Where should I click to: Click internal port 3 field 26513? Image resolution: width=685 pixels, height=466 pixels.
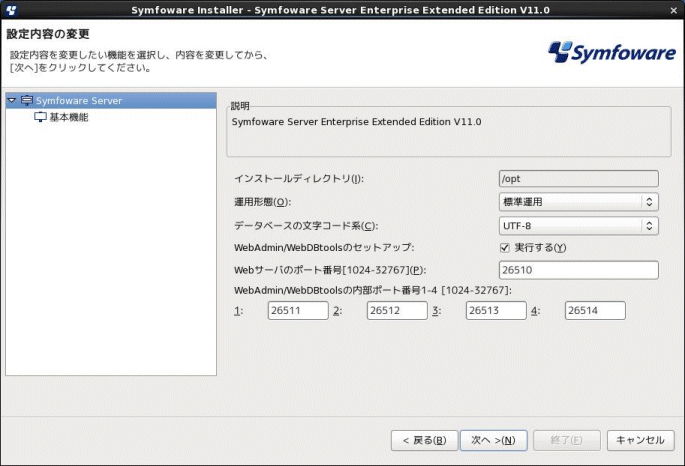pos(496,311)
